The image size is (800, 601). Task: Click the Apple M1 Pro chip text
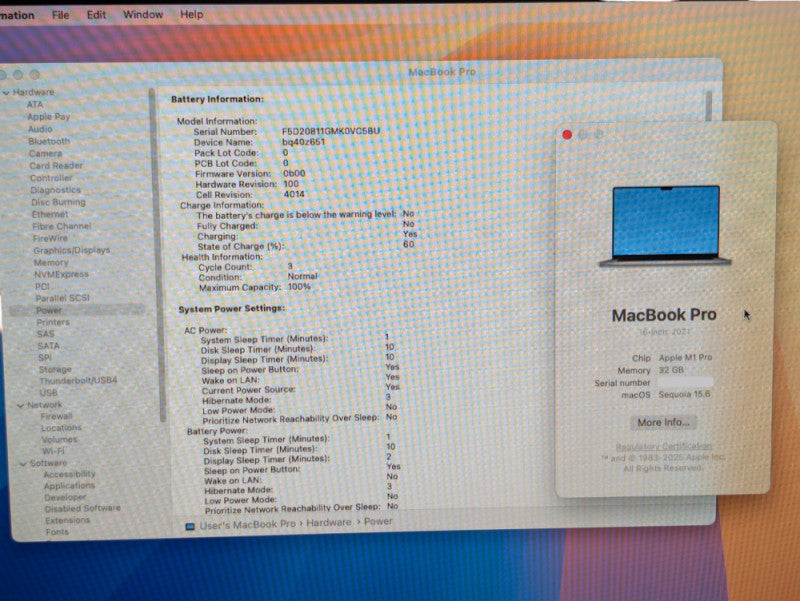click(685, 358)
